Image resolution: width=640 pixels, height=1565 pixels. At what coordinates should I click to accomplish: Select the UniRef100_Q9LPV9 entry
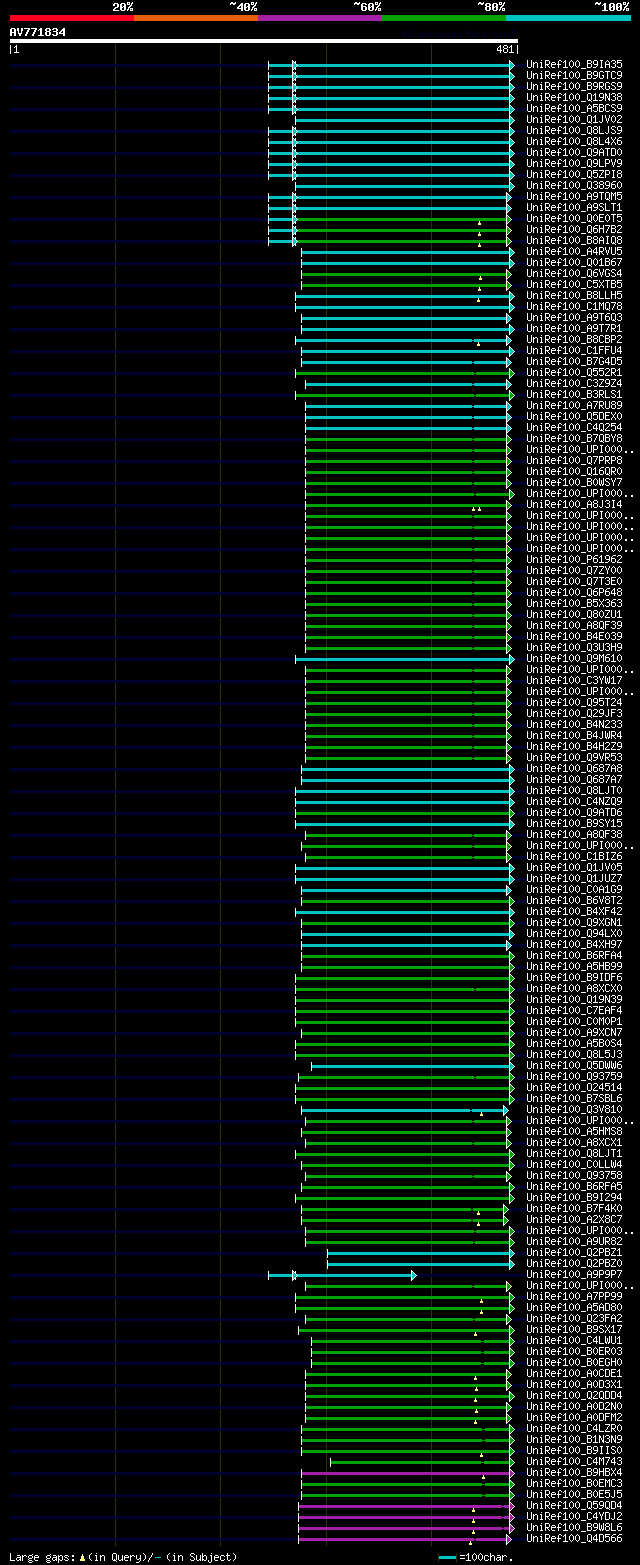click(x=574, y=163)
